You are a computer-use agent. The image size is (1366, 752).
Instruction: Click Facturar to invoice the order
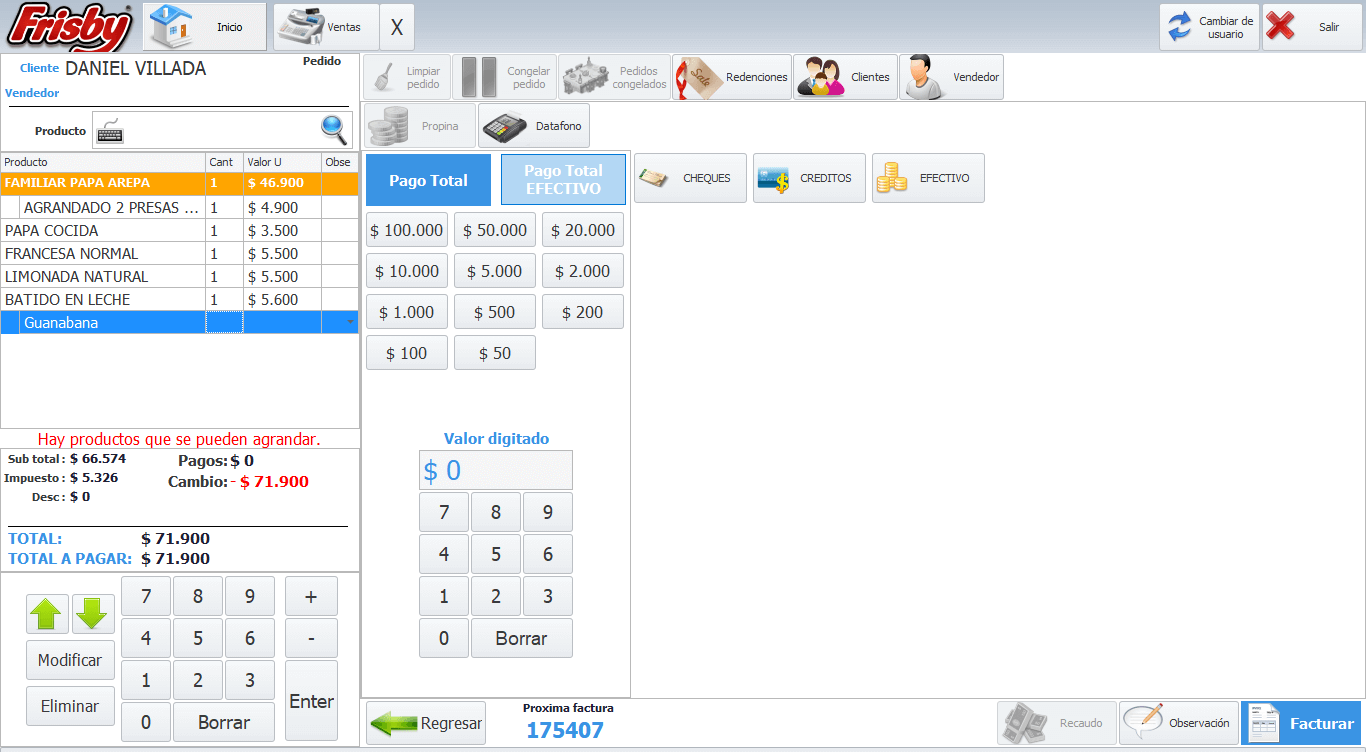(x=1301, y=723)
